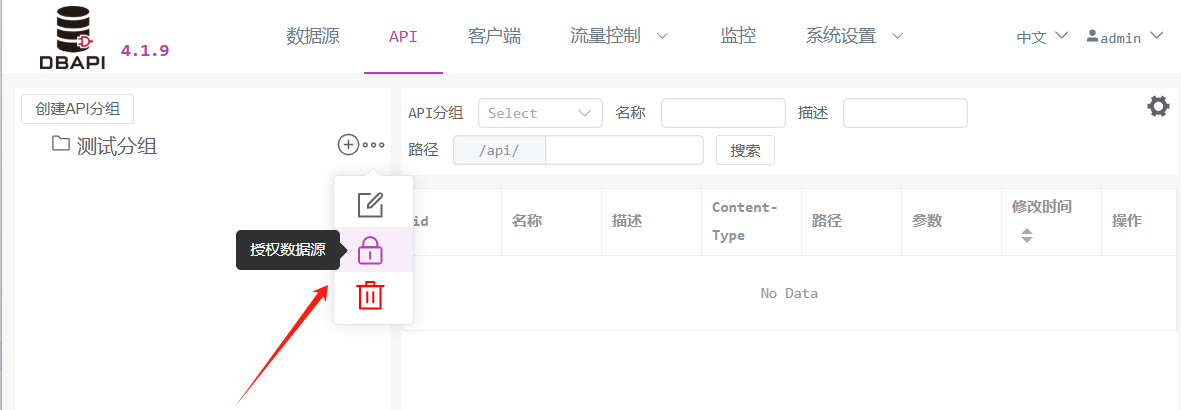Click the DBAPI database logo
This screenshot has width=1181, height=410.
73,38
